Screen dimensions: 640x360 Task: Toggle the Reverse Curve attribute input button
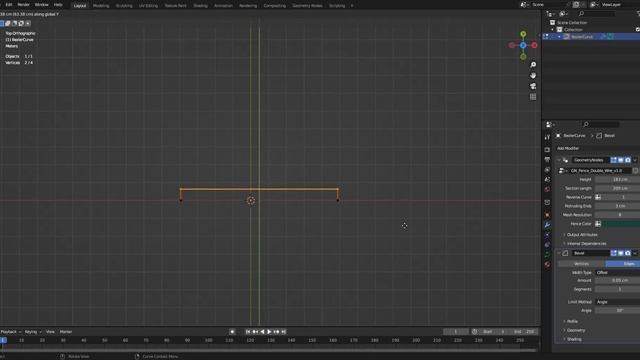click(x=598, y=197)
